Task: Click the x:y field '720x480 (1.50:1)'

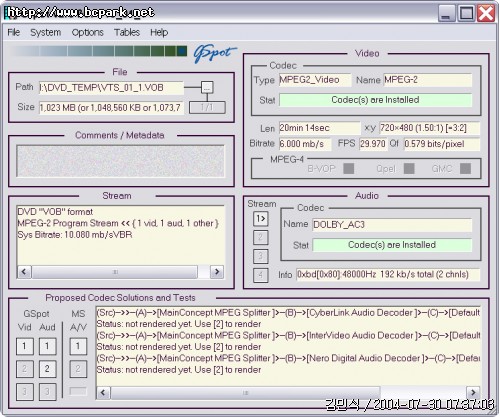Action: [429, 128]
